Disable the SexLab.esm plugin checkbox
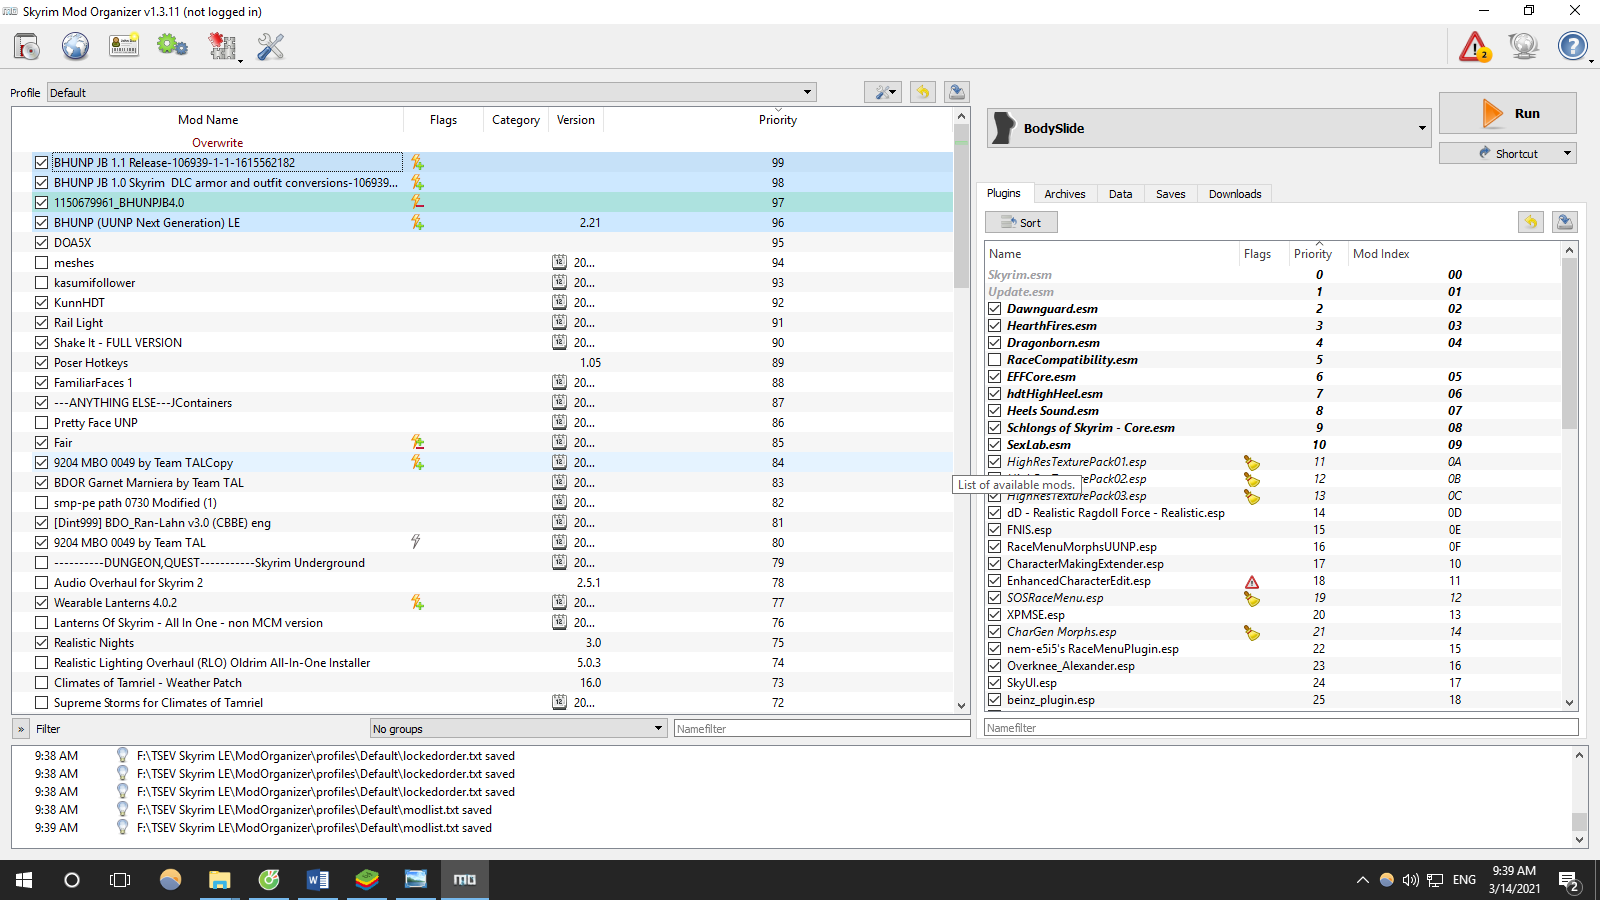The height and width of the screenshot is (900, 1600). 994,444
